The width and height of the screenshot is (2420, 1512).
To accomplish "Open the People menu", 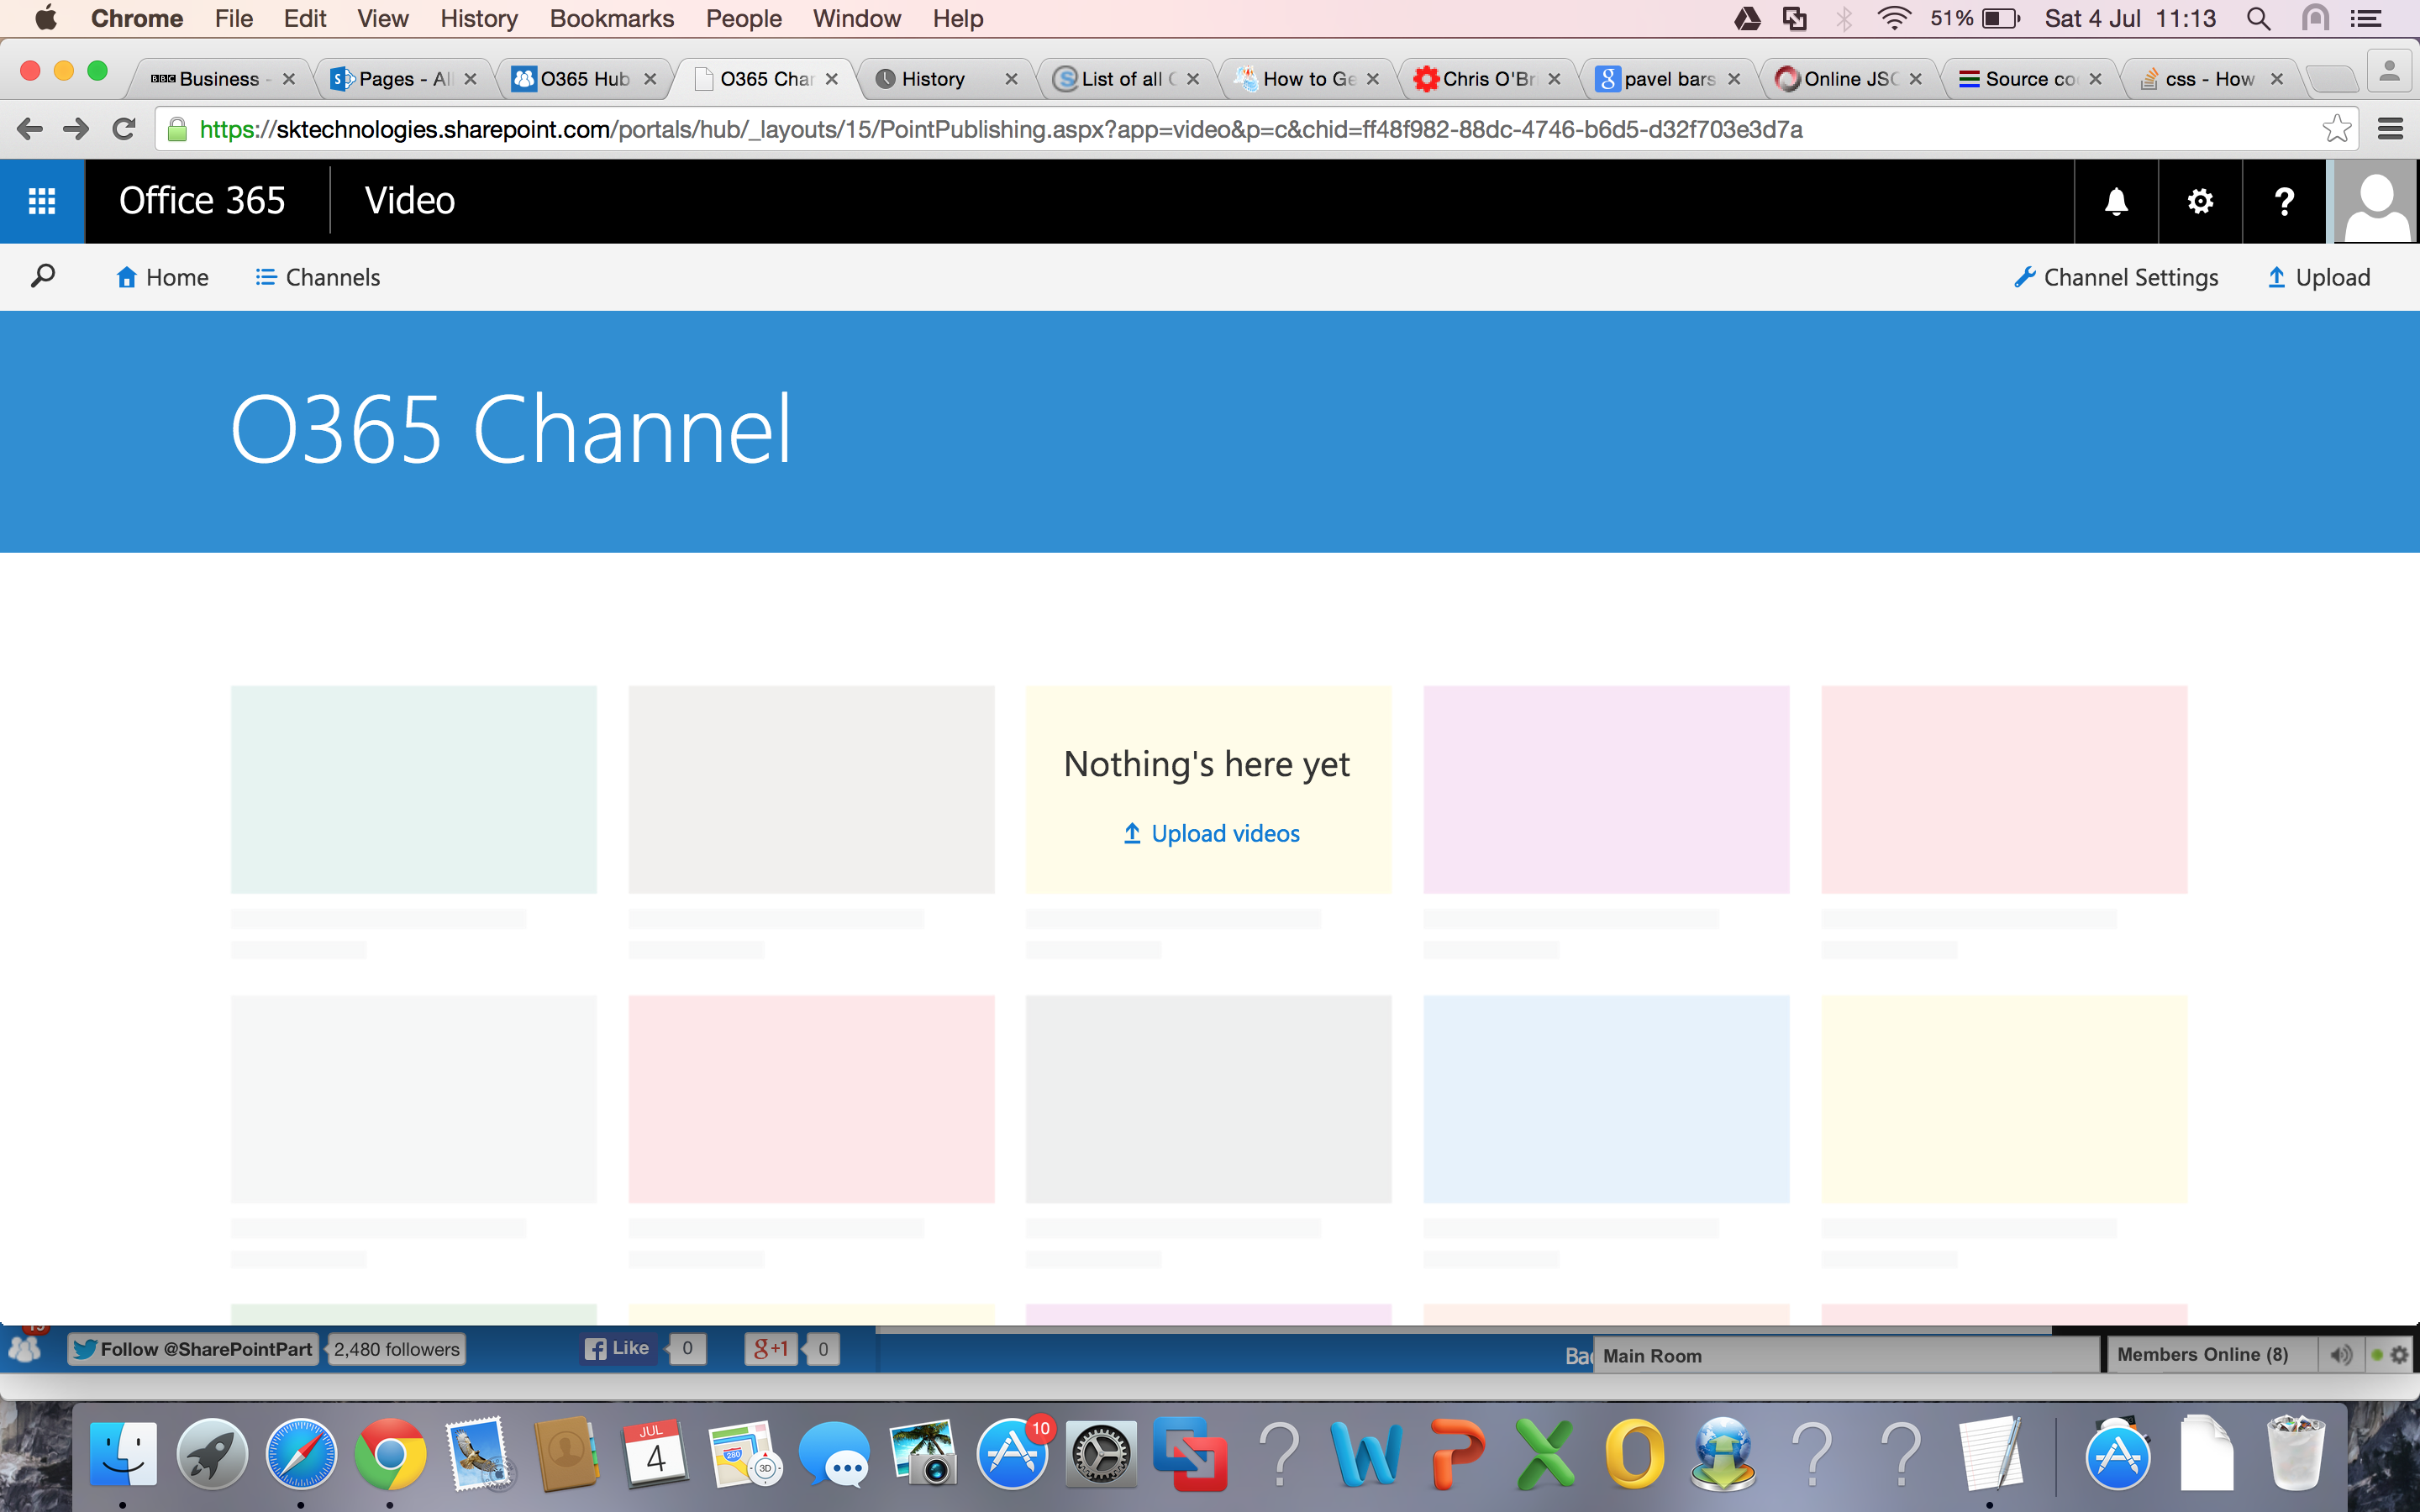I will coord(744,18).
